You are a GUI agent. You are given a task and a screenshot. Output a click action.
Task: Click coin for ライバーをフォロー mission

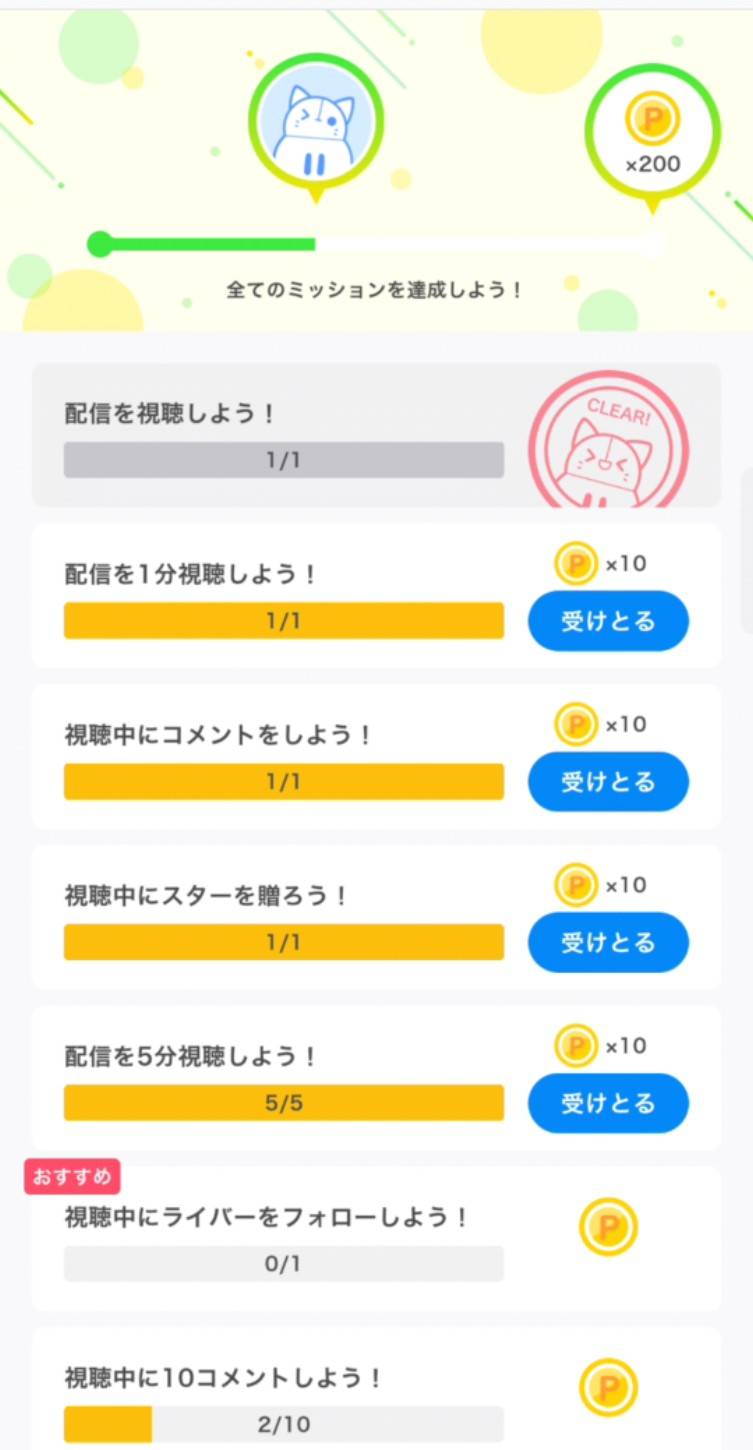[608, 1226]
